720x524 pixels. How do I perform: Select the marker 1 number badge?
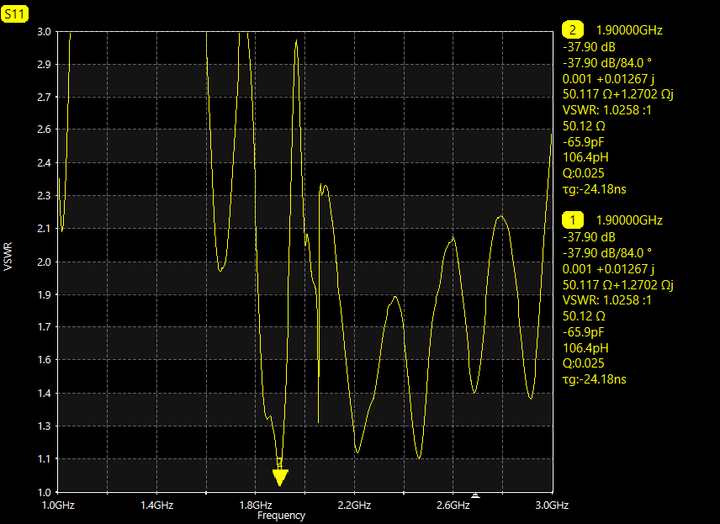[573, 220]
